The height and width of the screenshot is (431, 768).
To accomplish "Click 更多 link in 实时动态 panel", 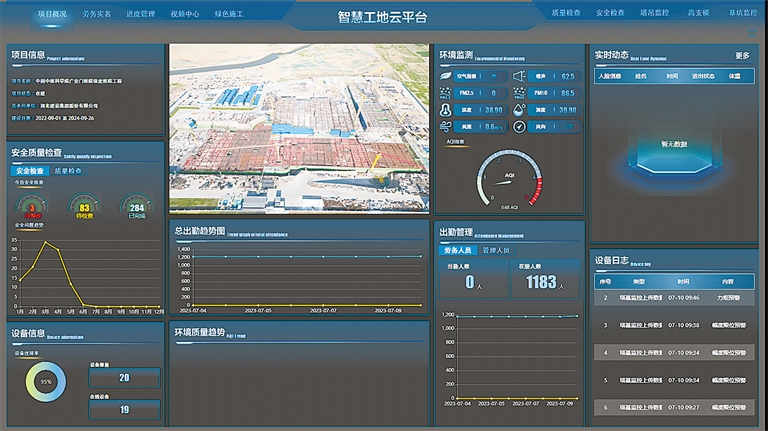I will pyautogui.click(x=742, y=56).
